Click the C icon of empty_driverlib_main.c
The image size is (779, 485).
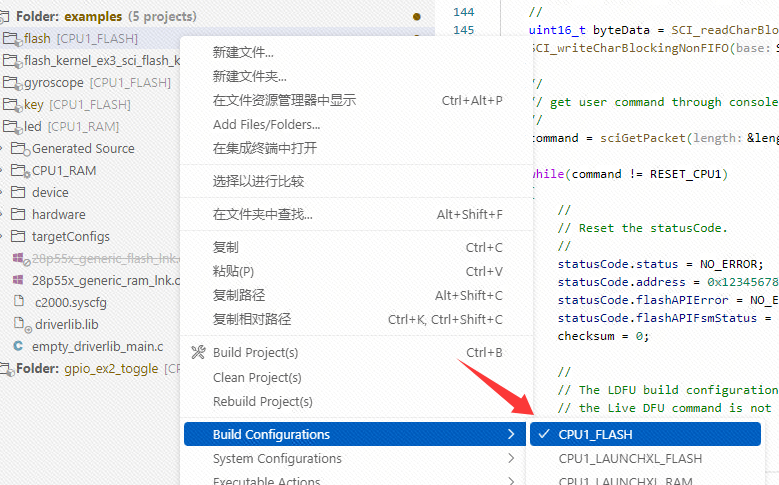(x=18, y=346)
